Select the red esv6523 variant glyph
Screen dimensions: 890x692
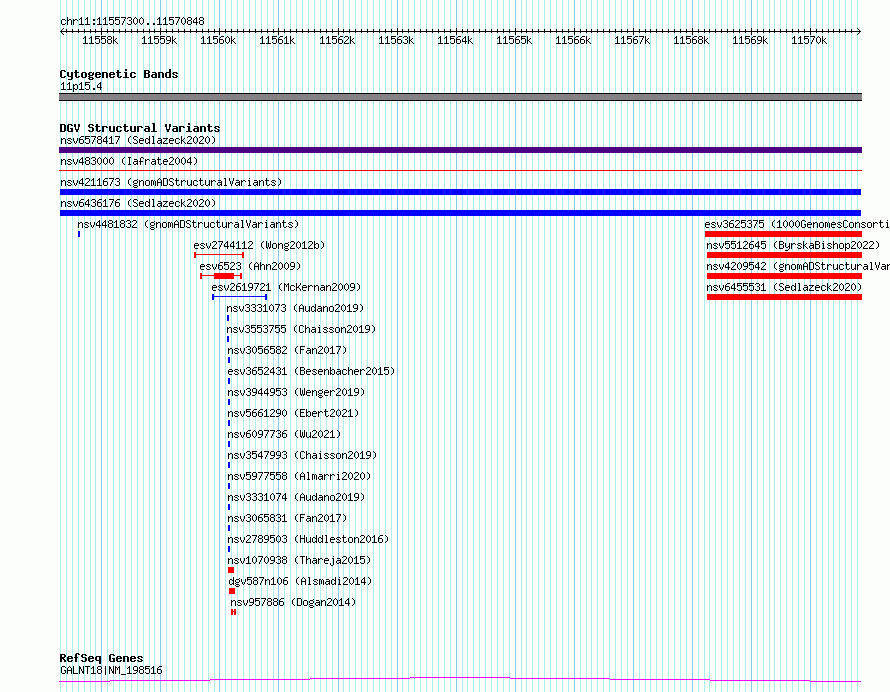tap(221, 276)
